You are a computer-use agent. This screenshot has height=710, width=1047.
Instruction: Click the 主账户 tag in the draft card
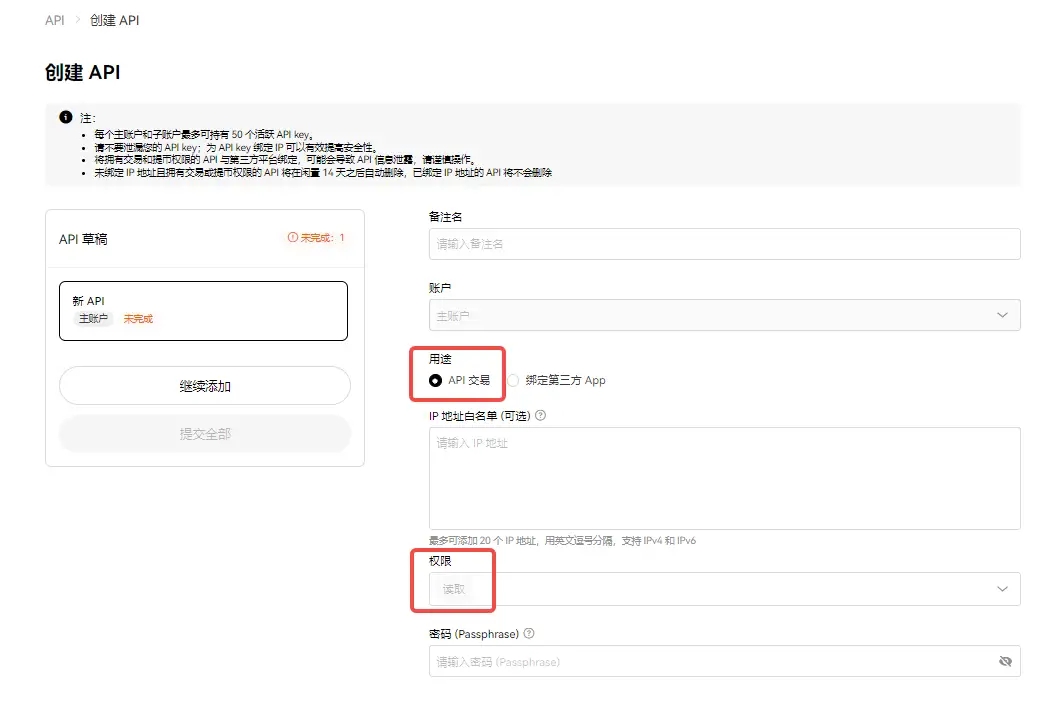[93, 319]
